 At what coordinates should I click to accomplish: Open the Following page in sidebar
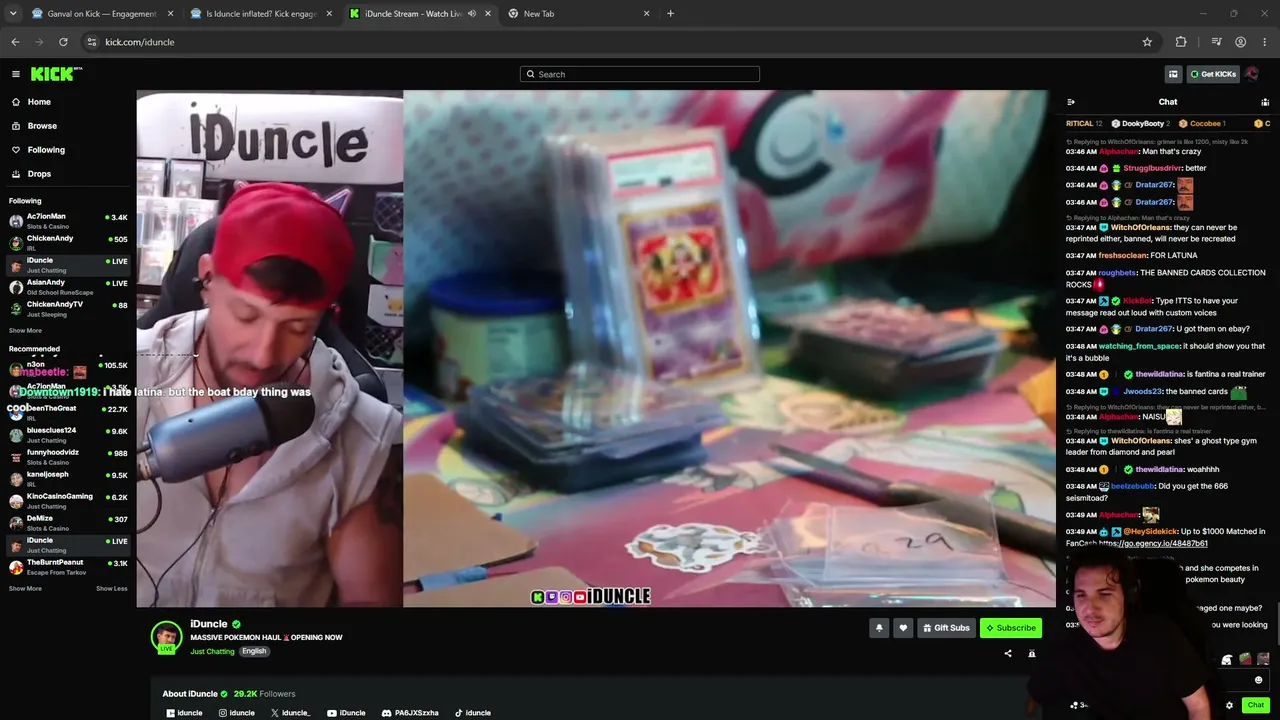pos(46,150)
